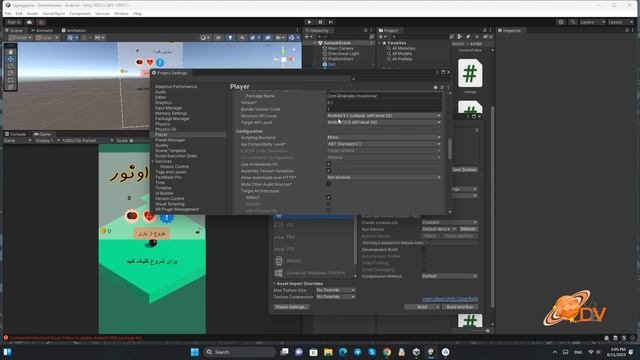Select the Rotate tool in Scene toolbar
The image size is (640, 360).
click(x=11, y=66)
